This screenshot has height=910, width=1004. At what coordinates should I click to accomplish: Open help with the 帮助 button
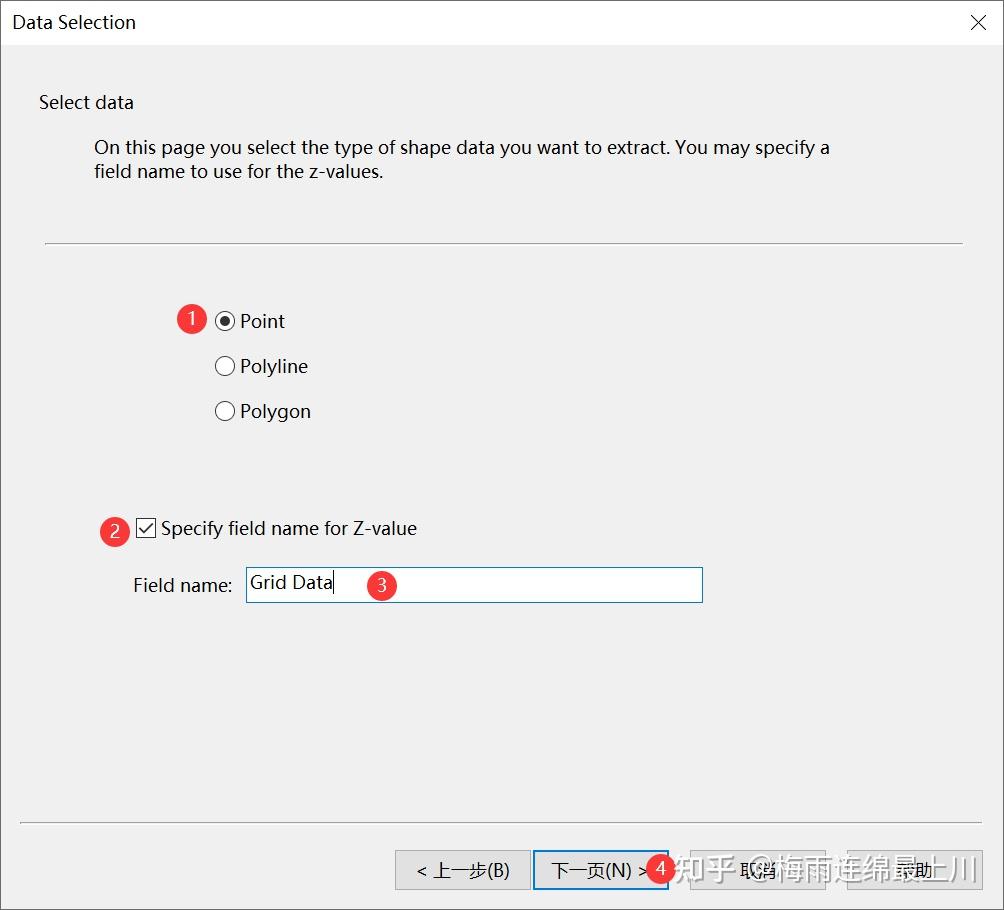[x=914, y=870]
